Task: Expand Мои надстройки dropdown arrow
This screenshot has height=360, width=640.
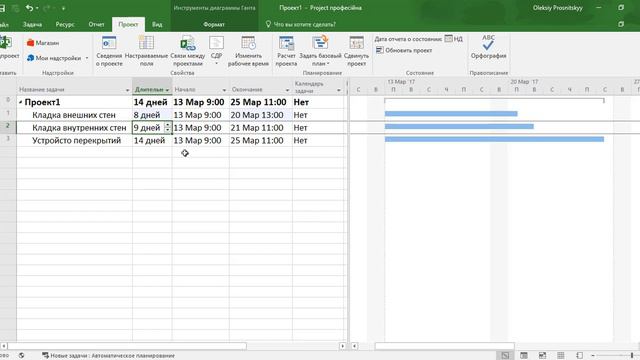Action: point(87,58)
